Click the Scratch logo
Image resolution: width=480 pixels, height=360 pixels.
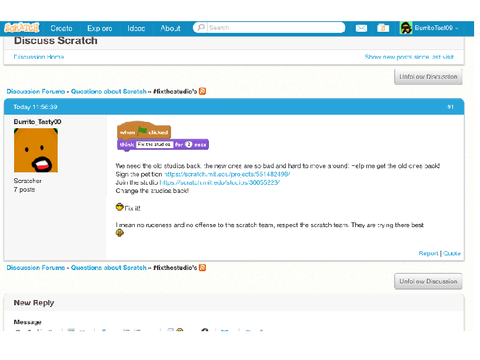[x=22, y=28]
